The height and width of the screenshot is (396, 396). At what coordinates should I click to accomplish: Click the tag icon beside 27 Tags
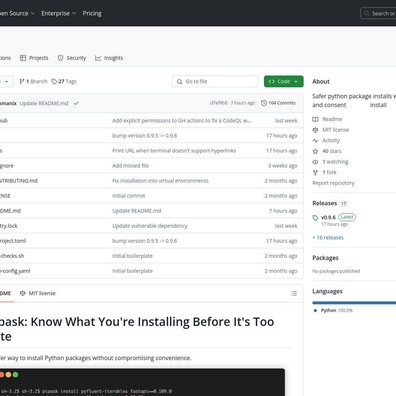pyautogui.click(x=54, y=81)
